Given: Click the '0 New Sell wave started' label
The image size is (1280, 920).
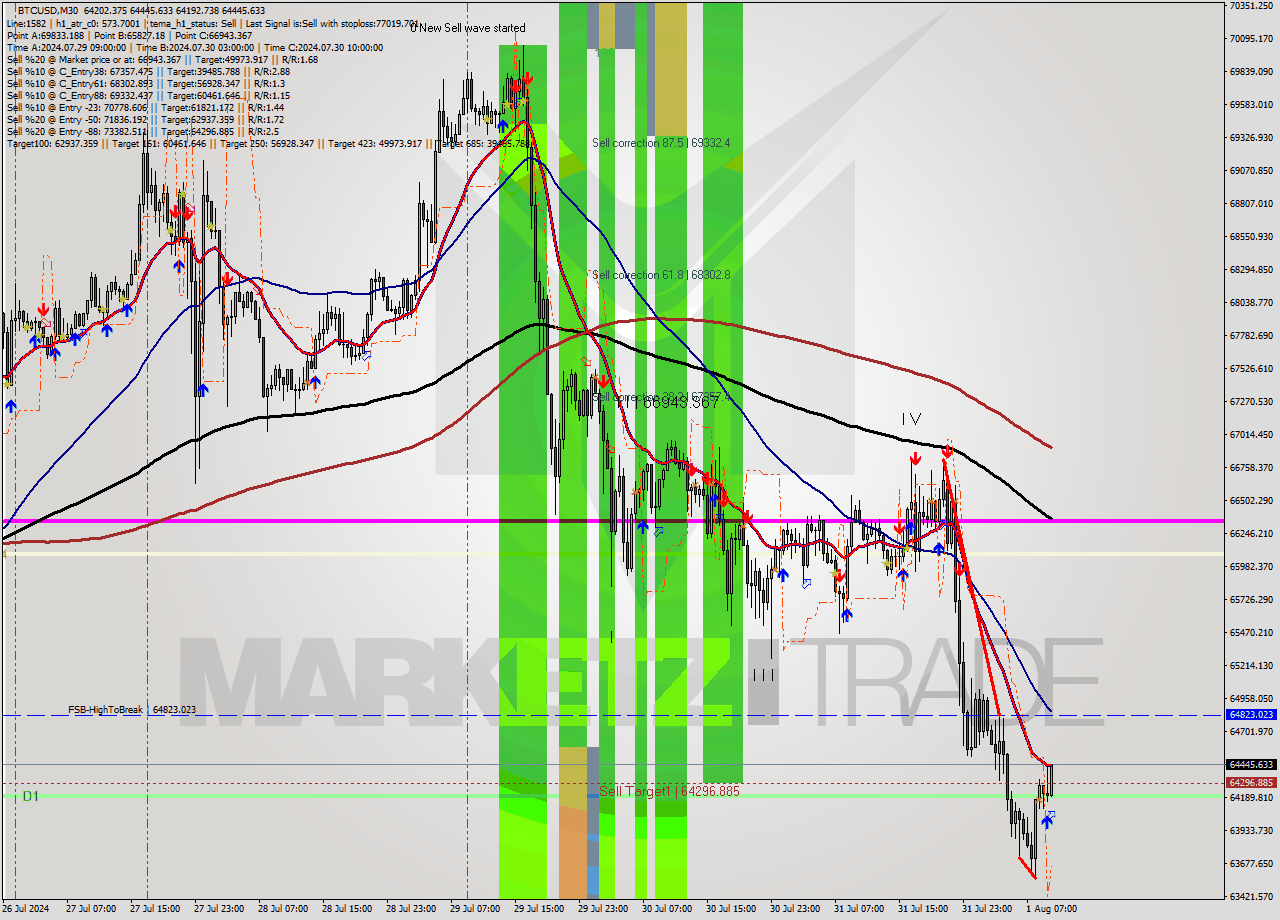Looking at the screenshot, I should tap(467, 28).
